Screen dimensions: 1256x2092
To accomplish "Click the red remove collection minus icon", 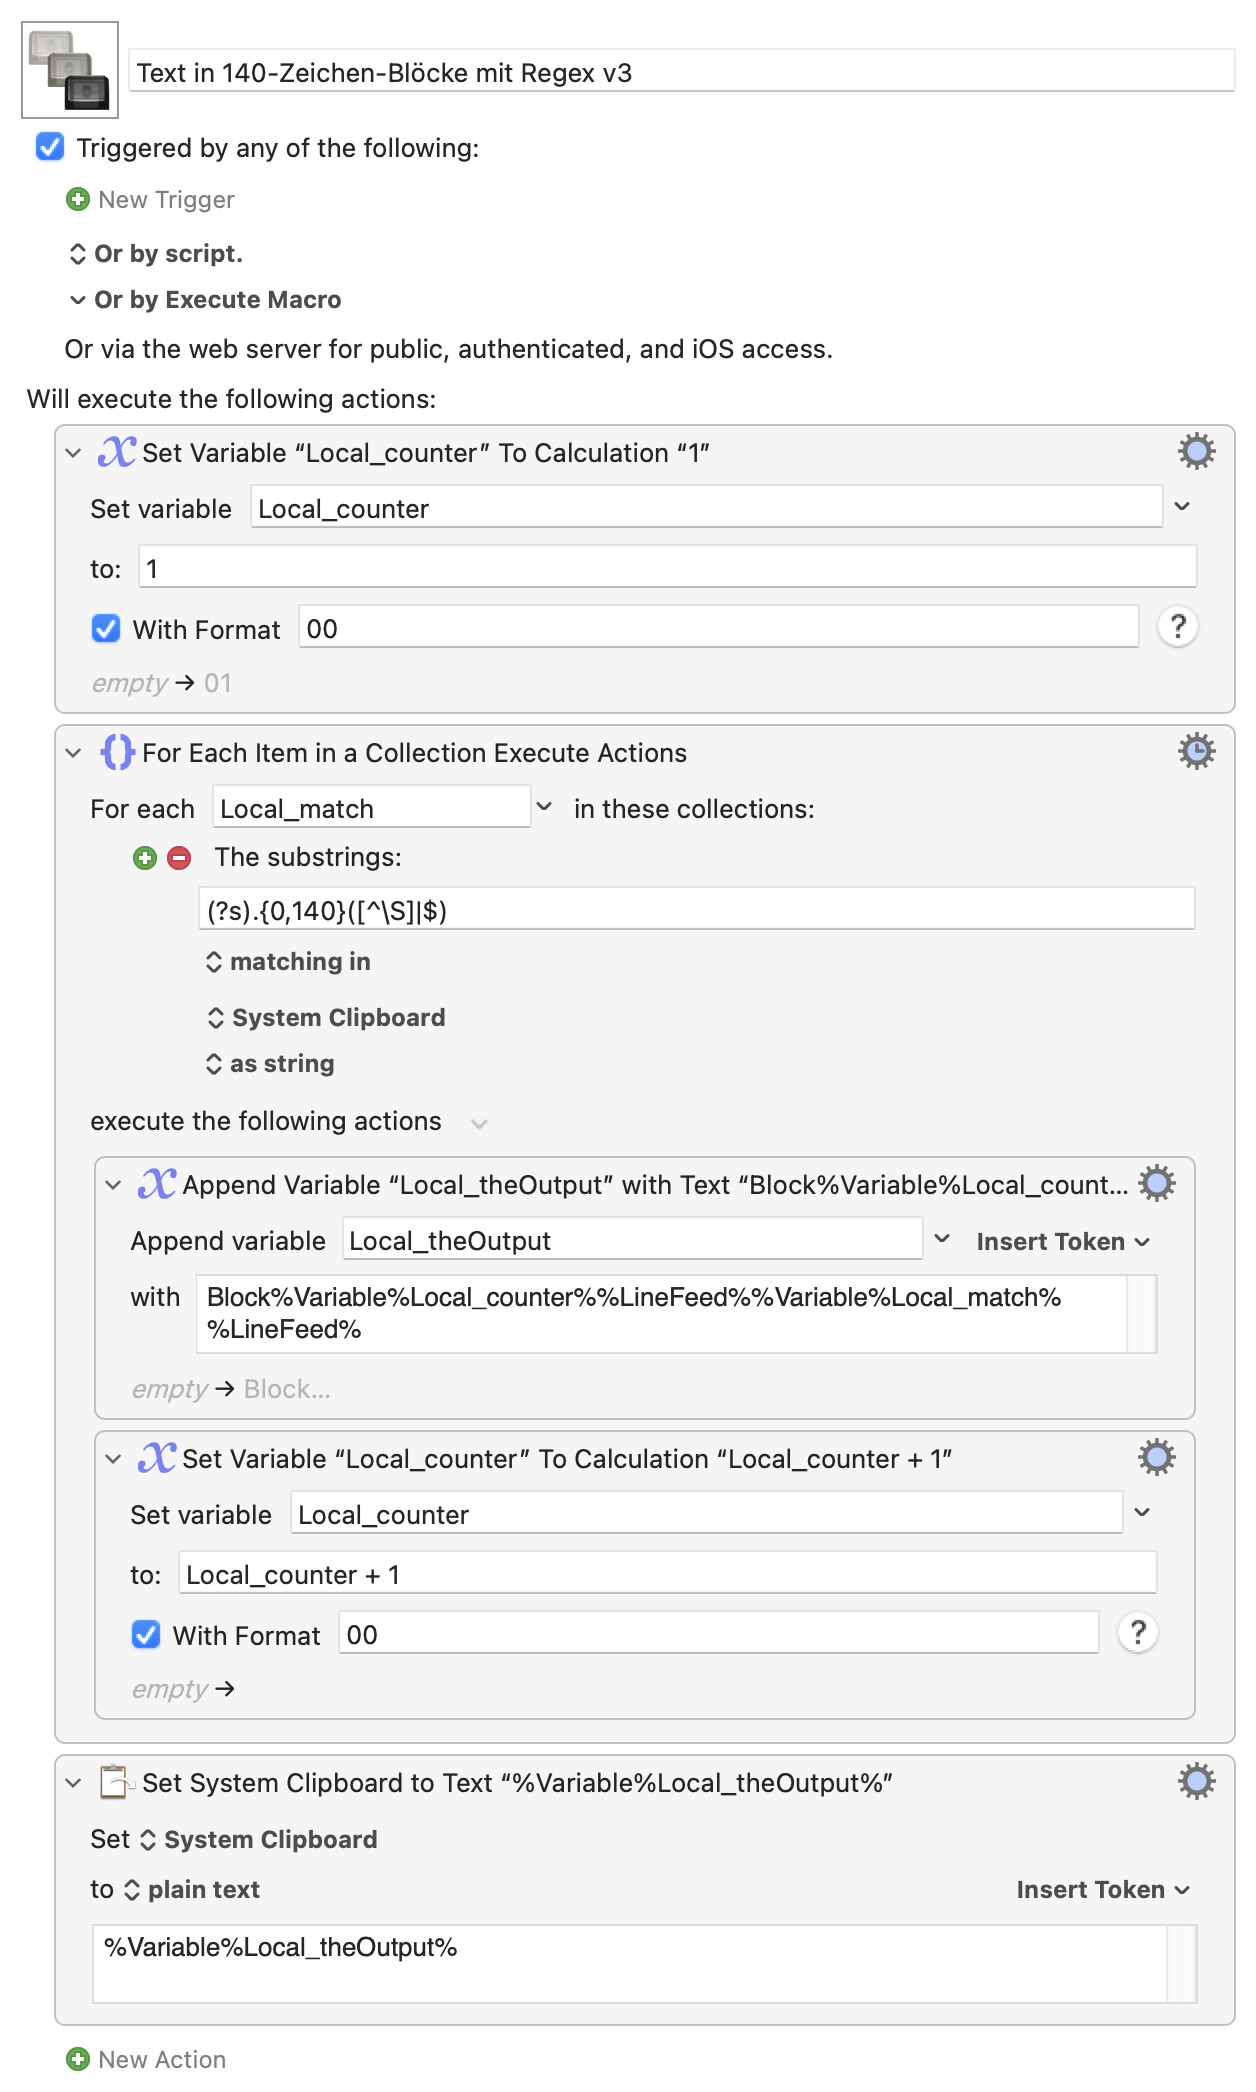I will (x=179, y=858).
